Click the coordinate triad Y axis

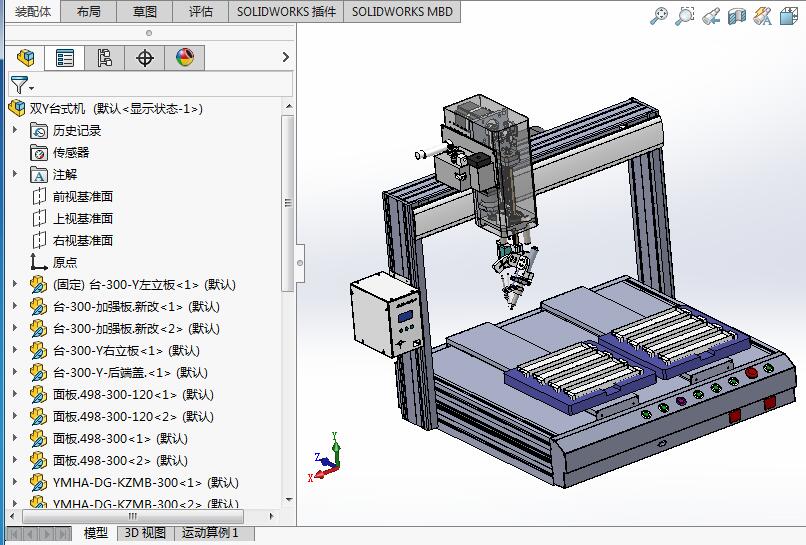coord(335,447)
